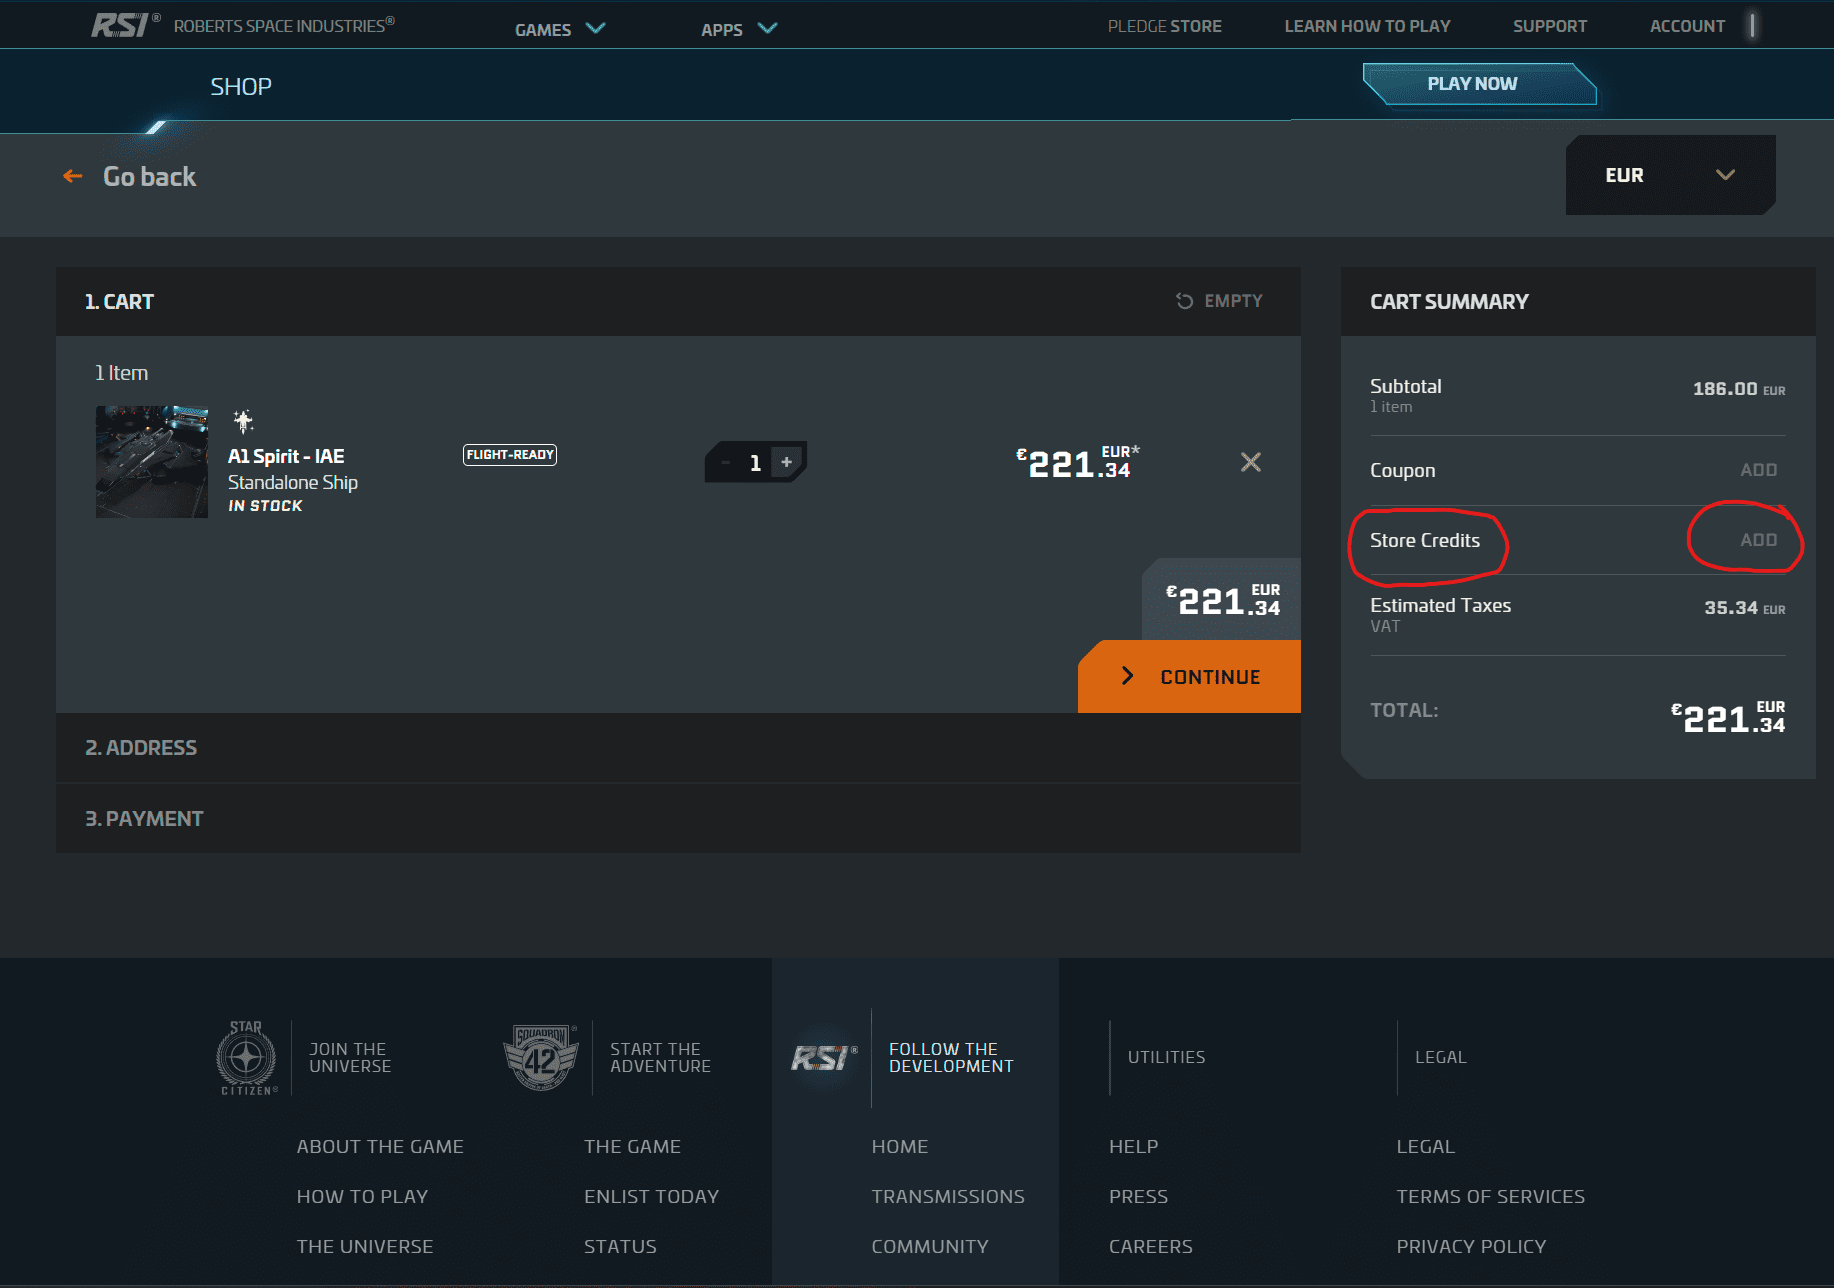Screen dimensions: 1834x1288
Task: Click the Star Citizen logo in footer
Action: 247,1058
